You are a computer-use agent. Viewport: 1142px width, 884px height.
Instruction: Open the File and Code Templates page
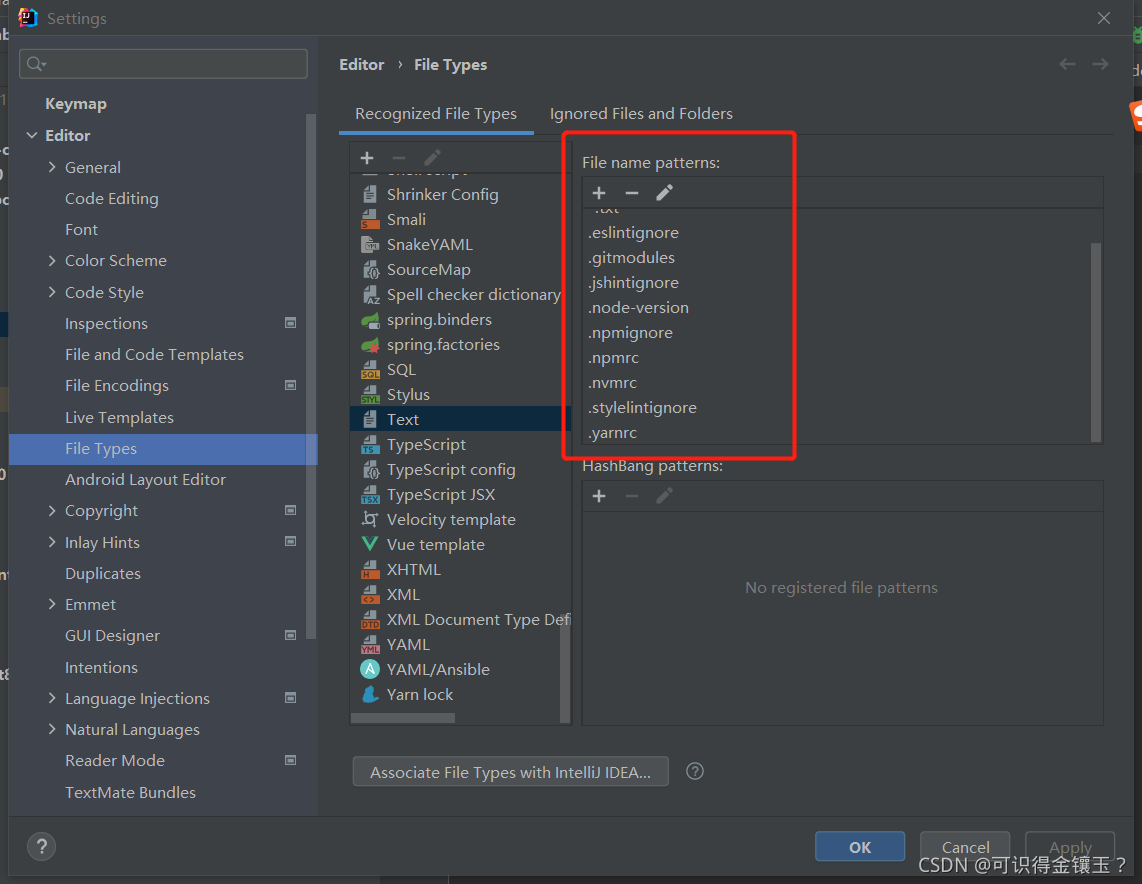[154, 355]
